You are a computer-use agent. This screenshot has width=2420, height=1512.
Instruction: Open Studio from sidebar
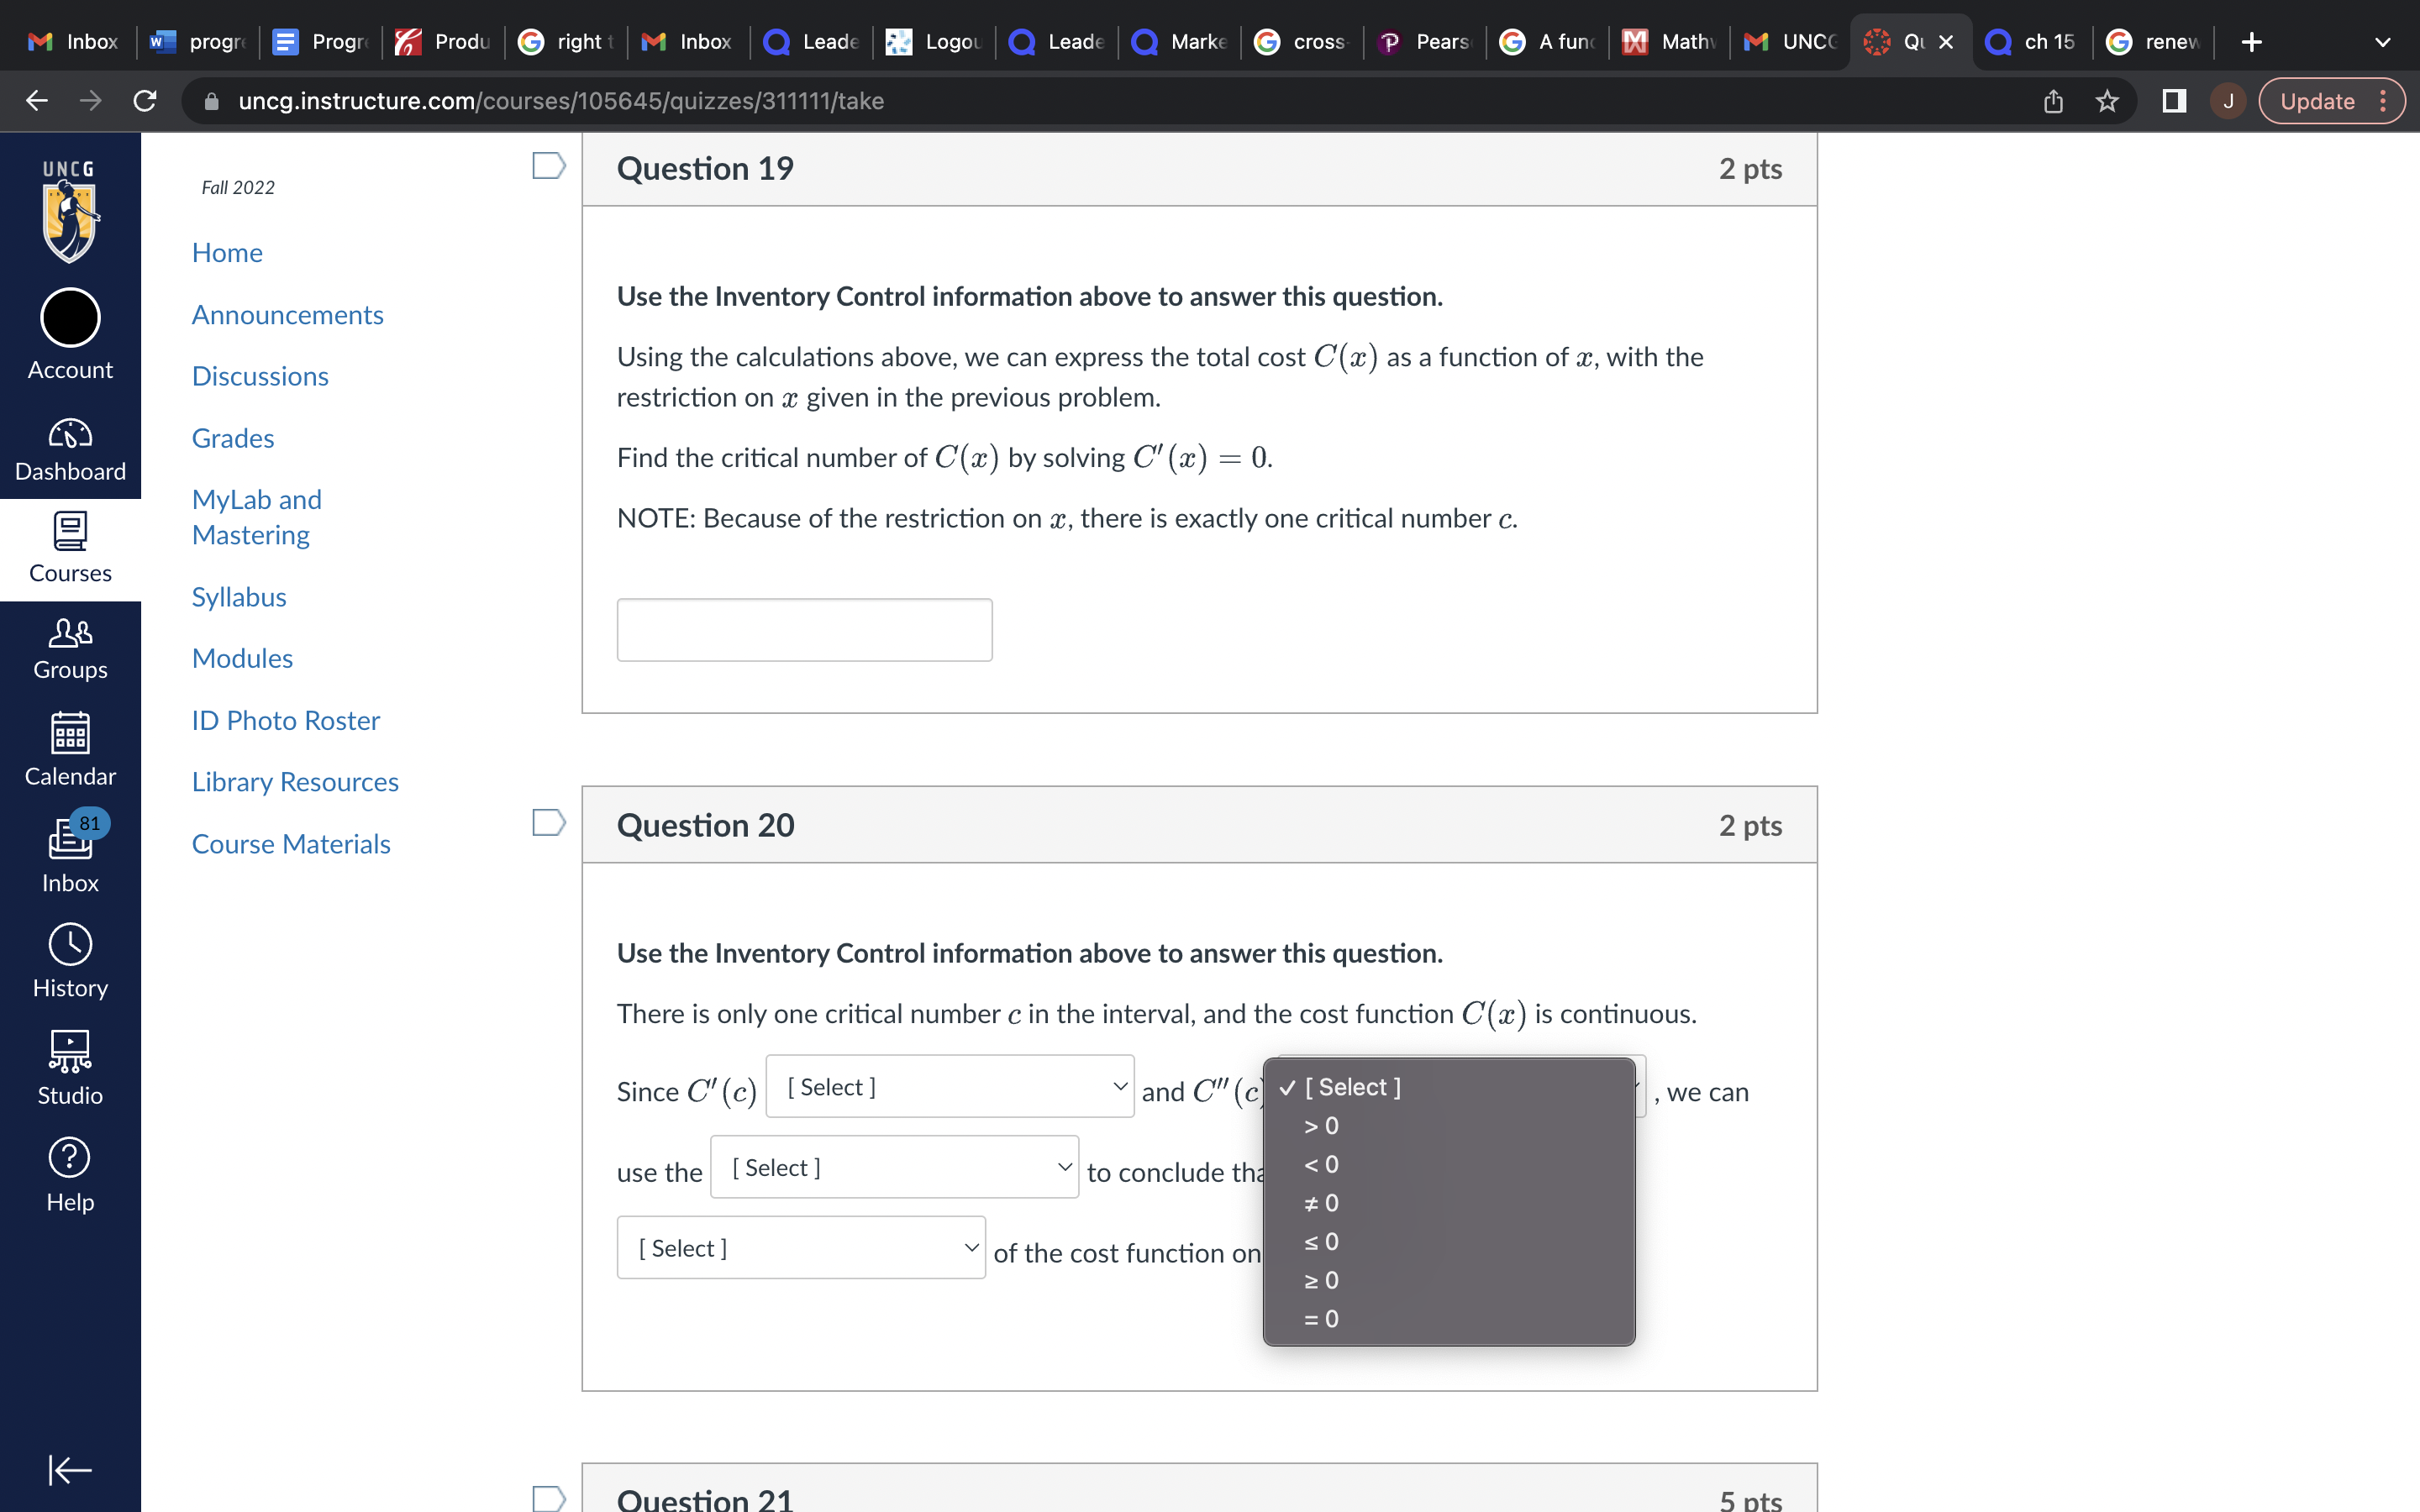pos(70,1068)
